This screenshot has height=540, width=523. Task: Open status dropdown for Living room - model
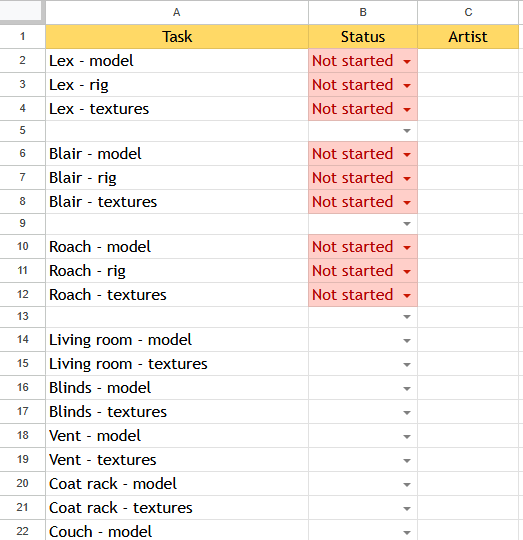(x=407, y=341)
